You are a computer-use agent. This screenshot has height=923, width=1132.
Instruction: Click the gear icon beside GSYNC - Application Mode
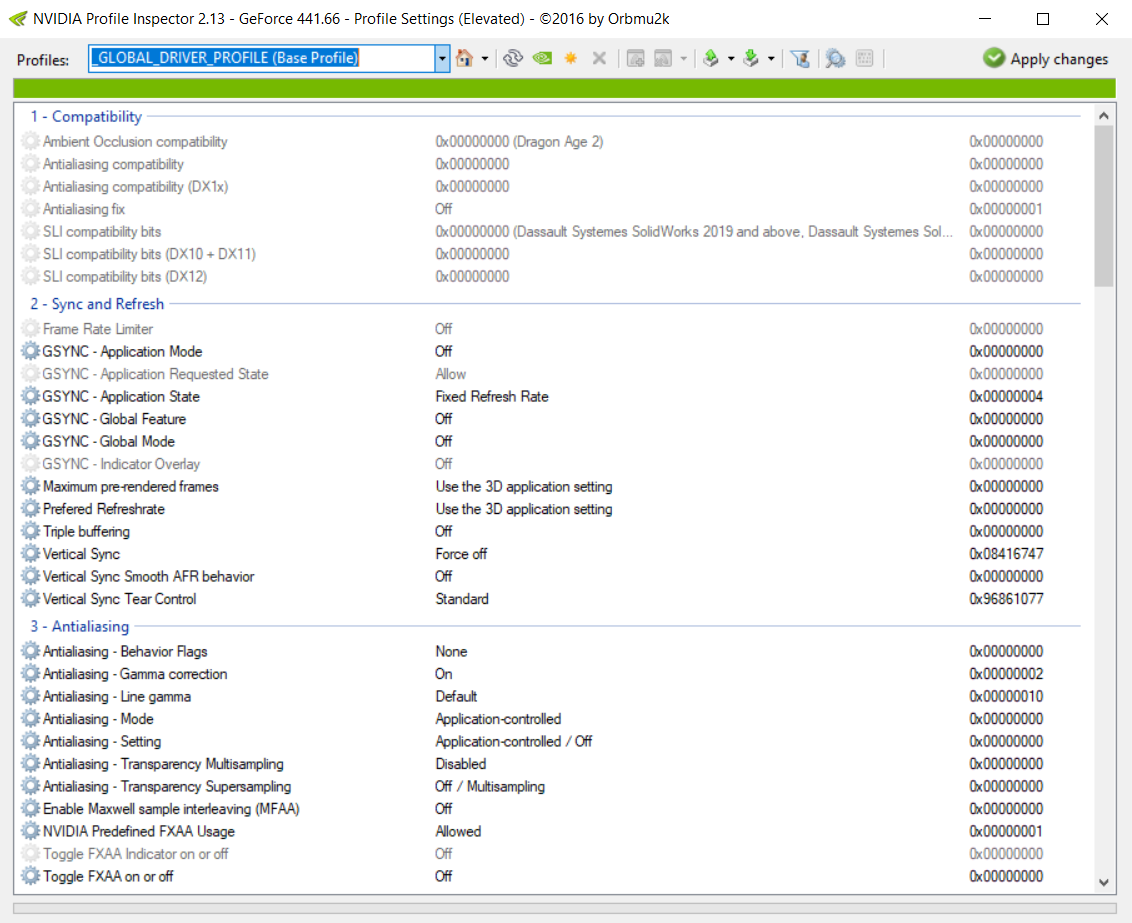pos(30,351)
